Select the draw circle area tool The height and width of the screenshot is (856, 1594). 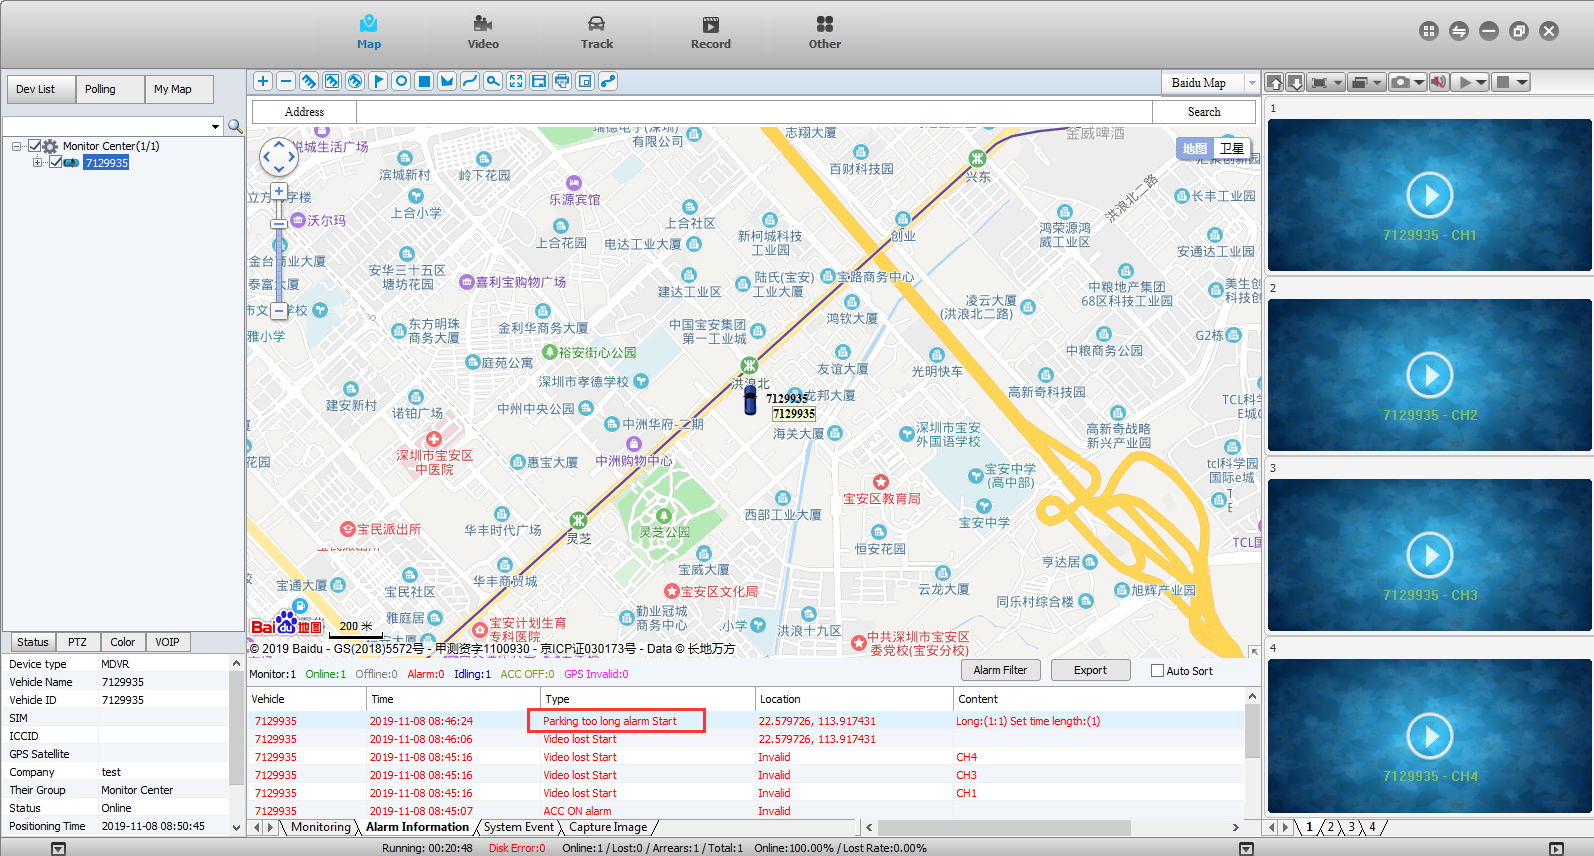[x=401, y=82]
